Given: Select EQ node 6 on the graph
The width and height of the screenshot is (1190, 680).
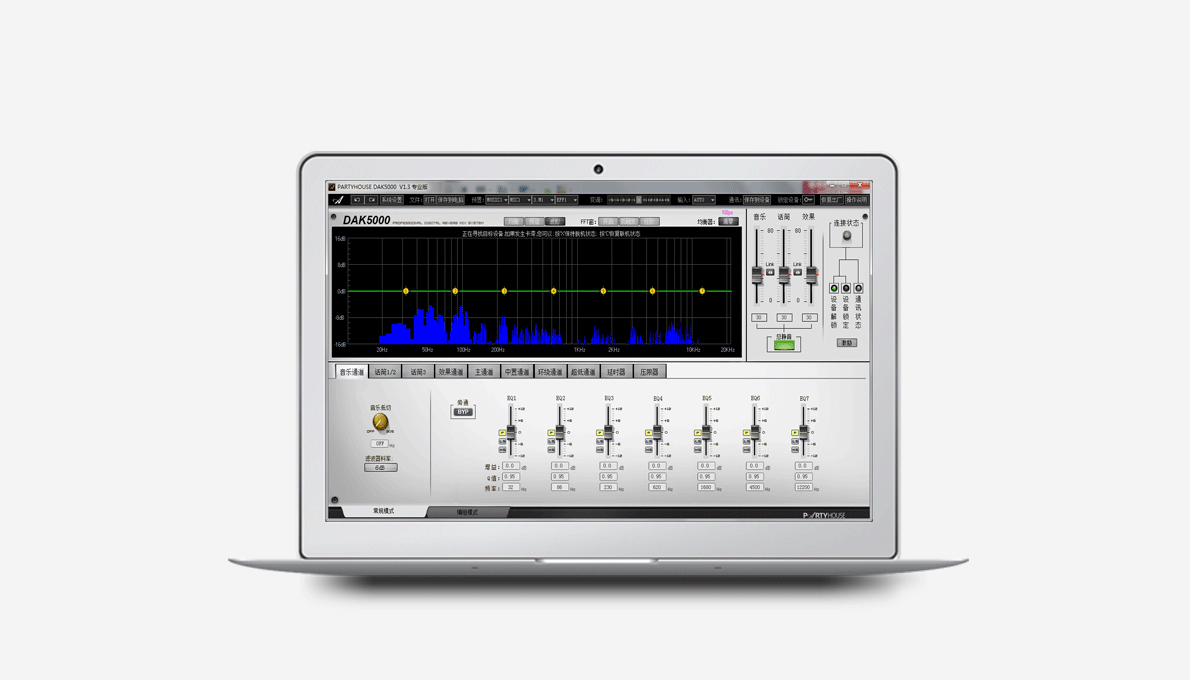Looking at the screenshot, I should (653, 291).
